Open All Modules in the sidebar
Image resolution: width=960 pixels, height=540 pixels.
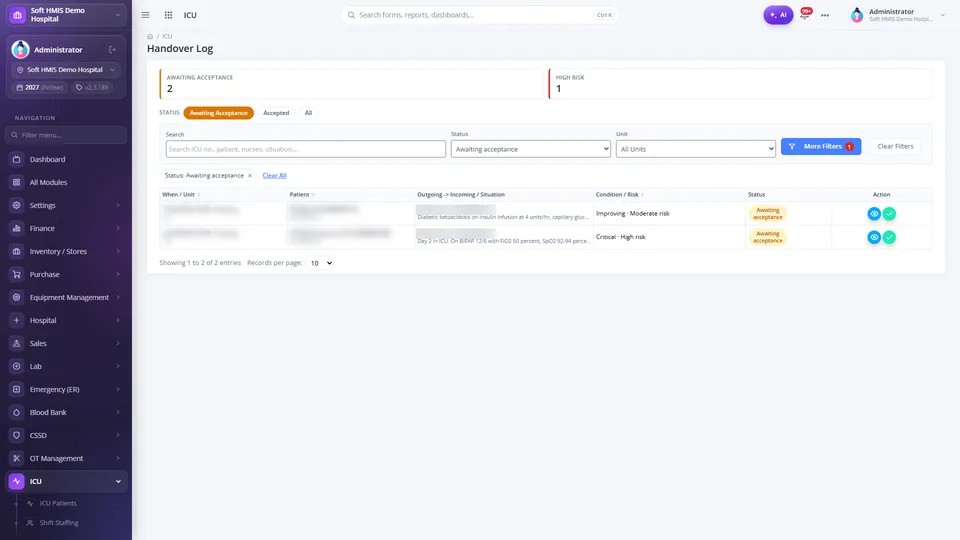pyautogui.click(x=66, y=182)
